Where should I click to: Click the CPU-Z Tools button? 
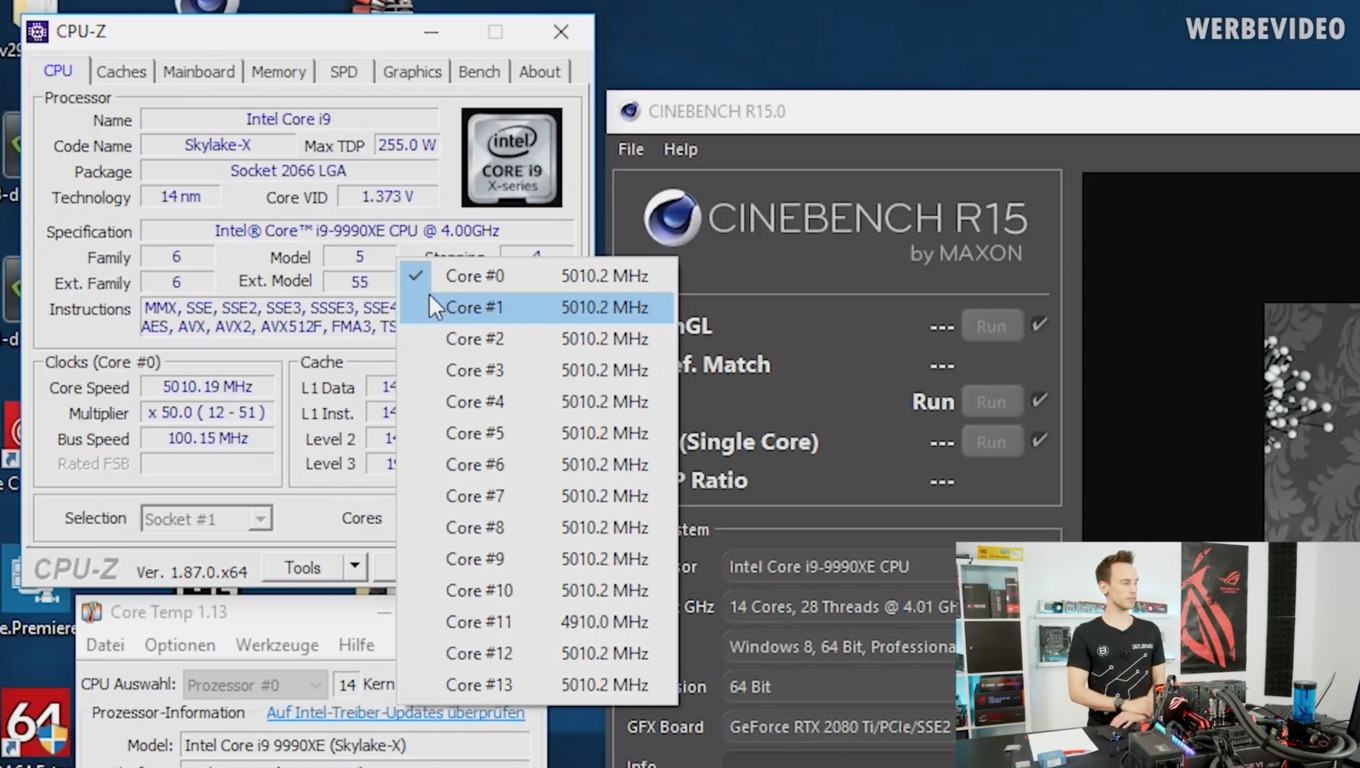coord(302,568)
